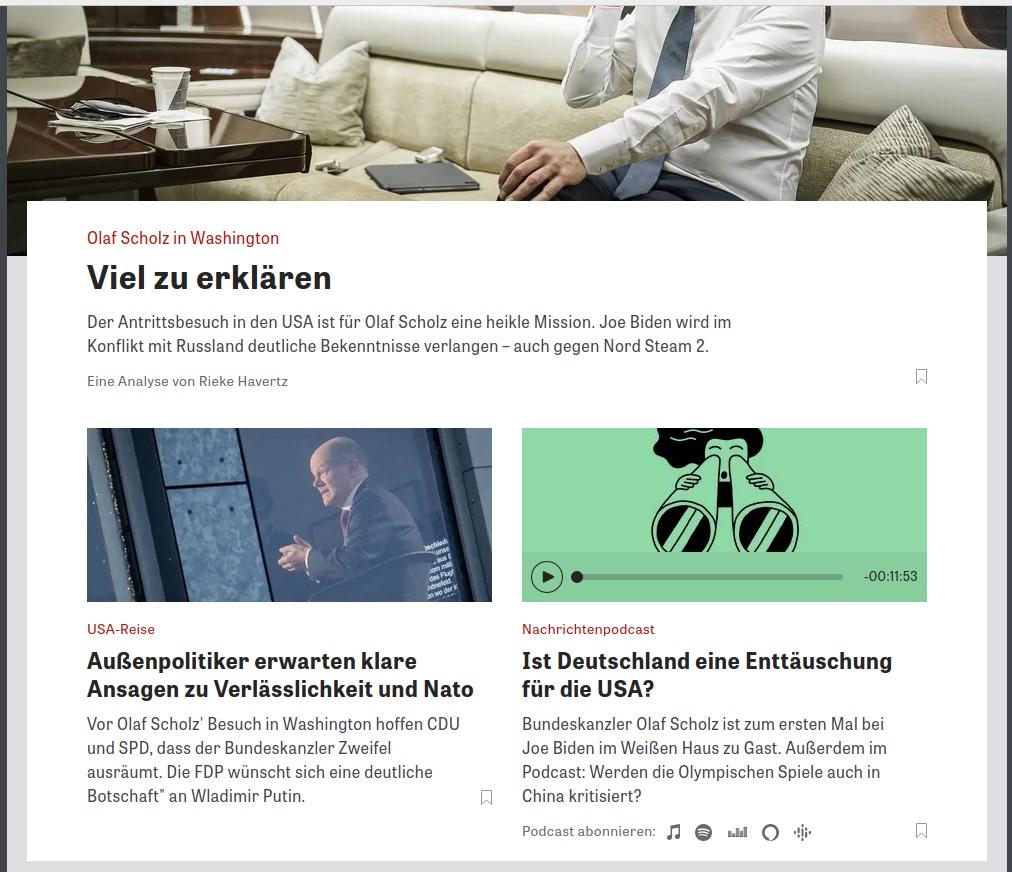1012x872 pixels.
Task: Open the podcast on Deezer icon
Action: coord(737,832)
